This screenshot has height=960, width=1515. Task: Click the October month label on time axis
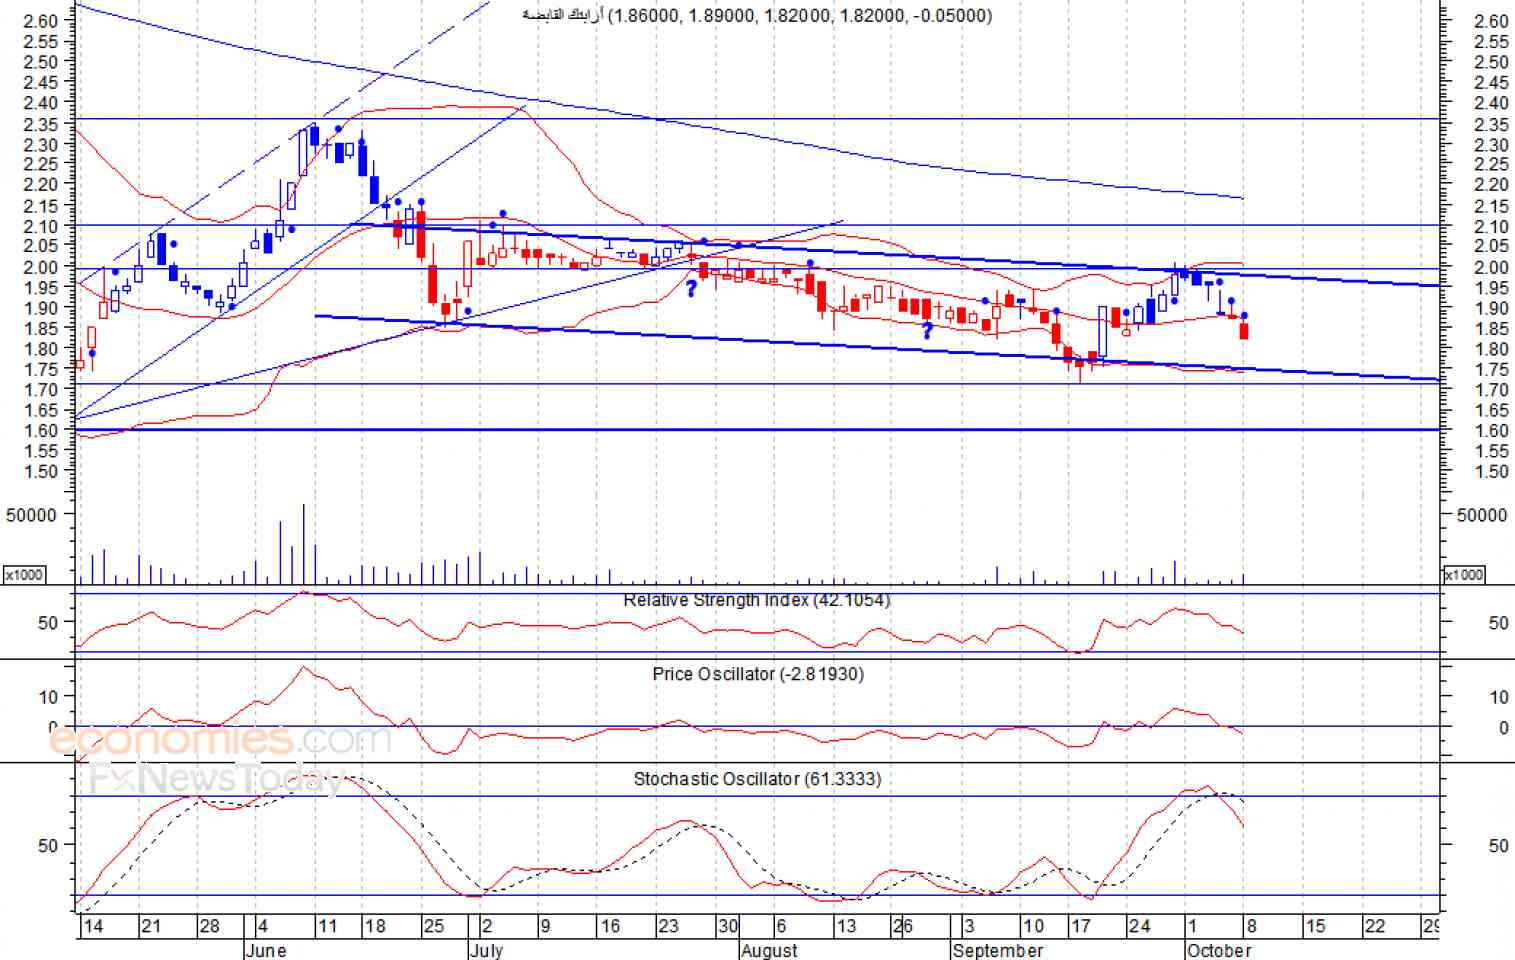pyautogui.click(x=1219, y=950)
